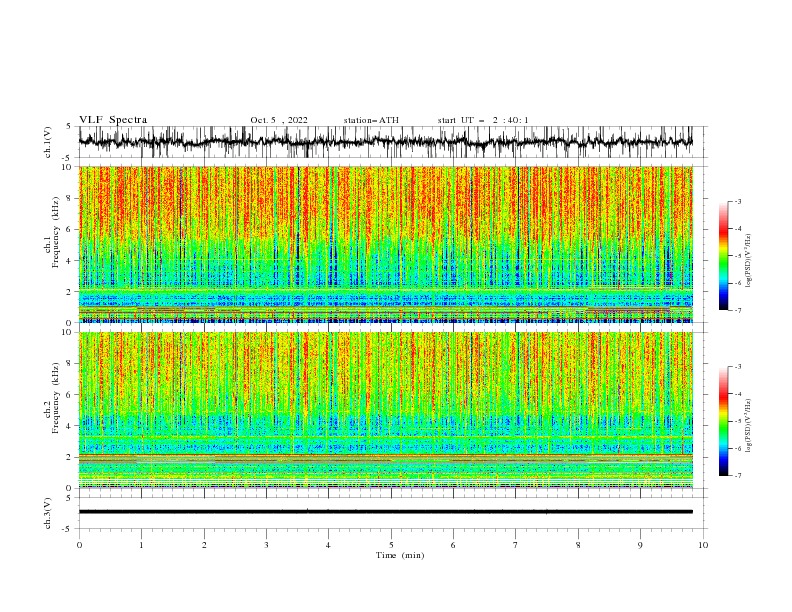
Task: Click the ch.2 'Frequency (kHz)' axis label
Action: point(55,398)
